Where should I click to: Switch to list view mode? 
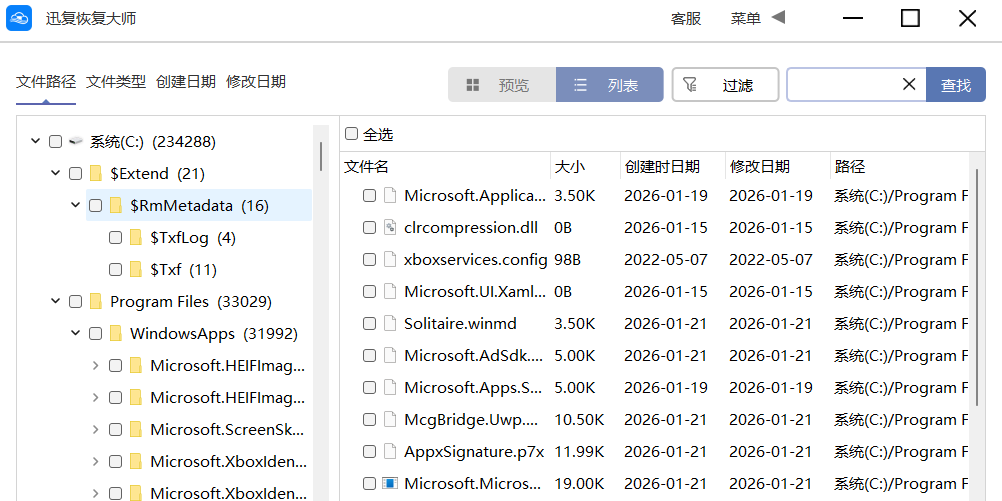point(609,85)
